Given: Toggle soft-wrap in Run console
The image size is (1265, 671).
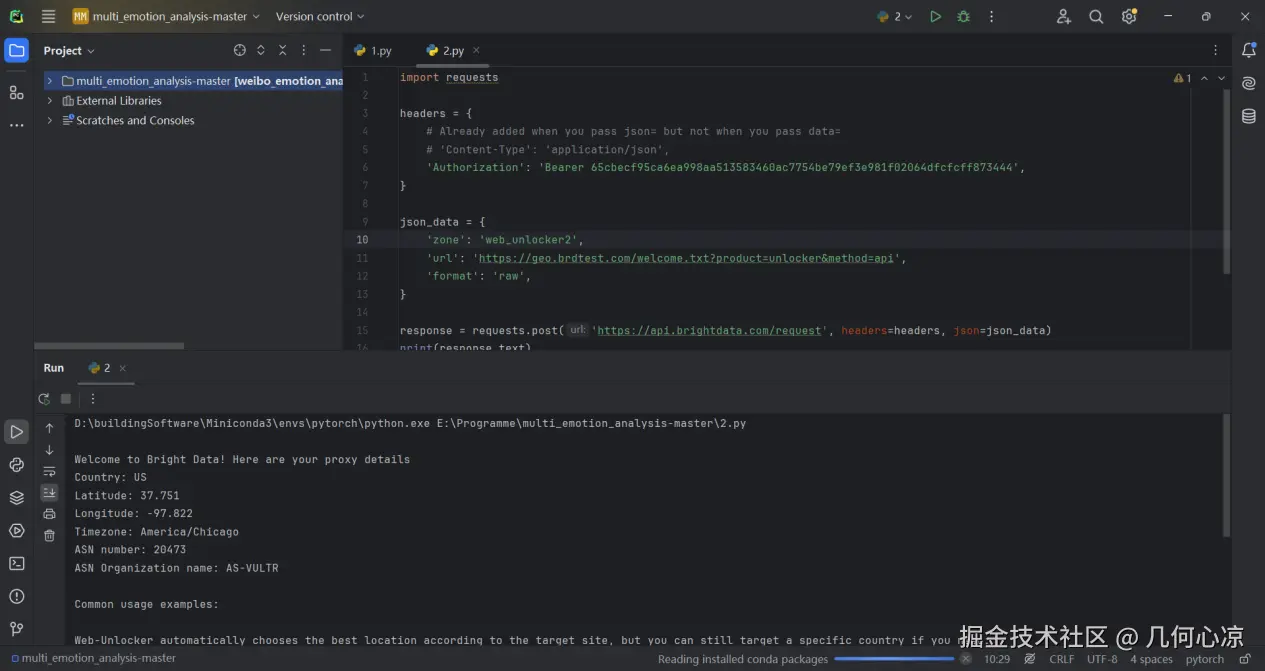Looking at the screenshot, I should pyautogui.click(x=49, y=471).
